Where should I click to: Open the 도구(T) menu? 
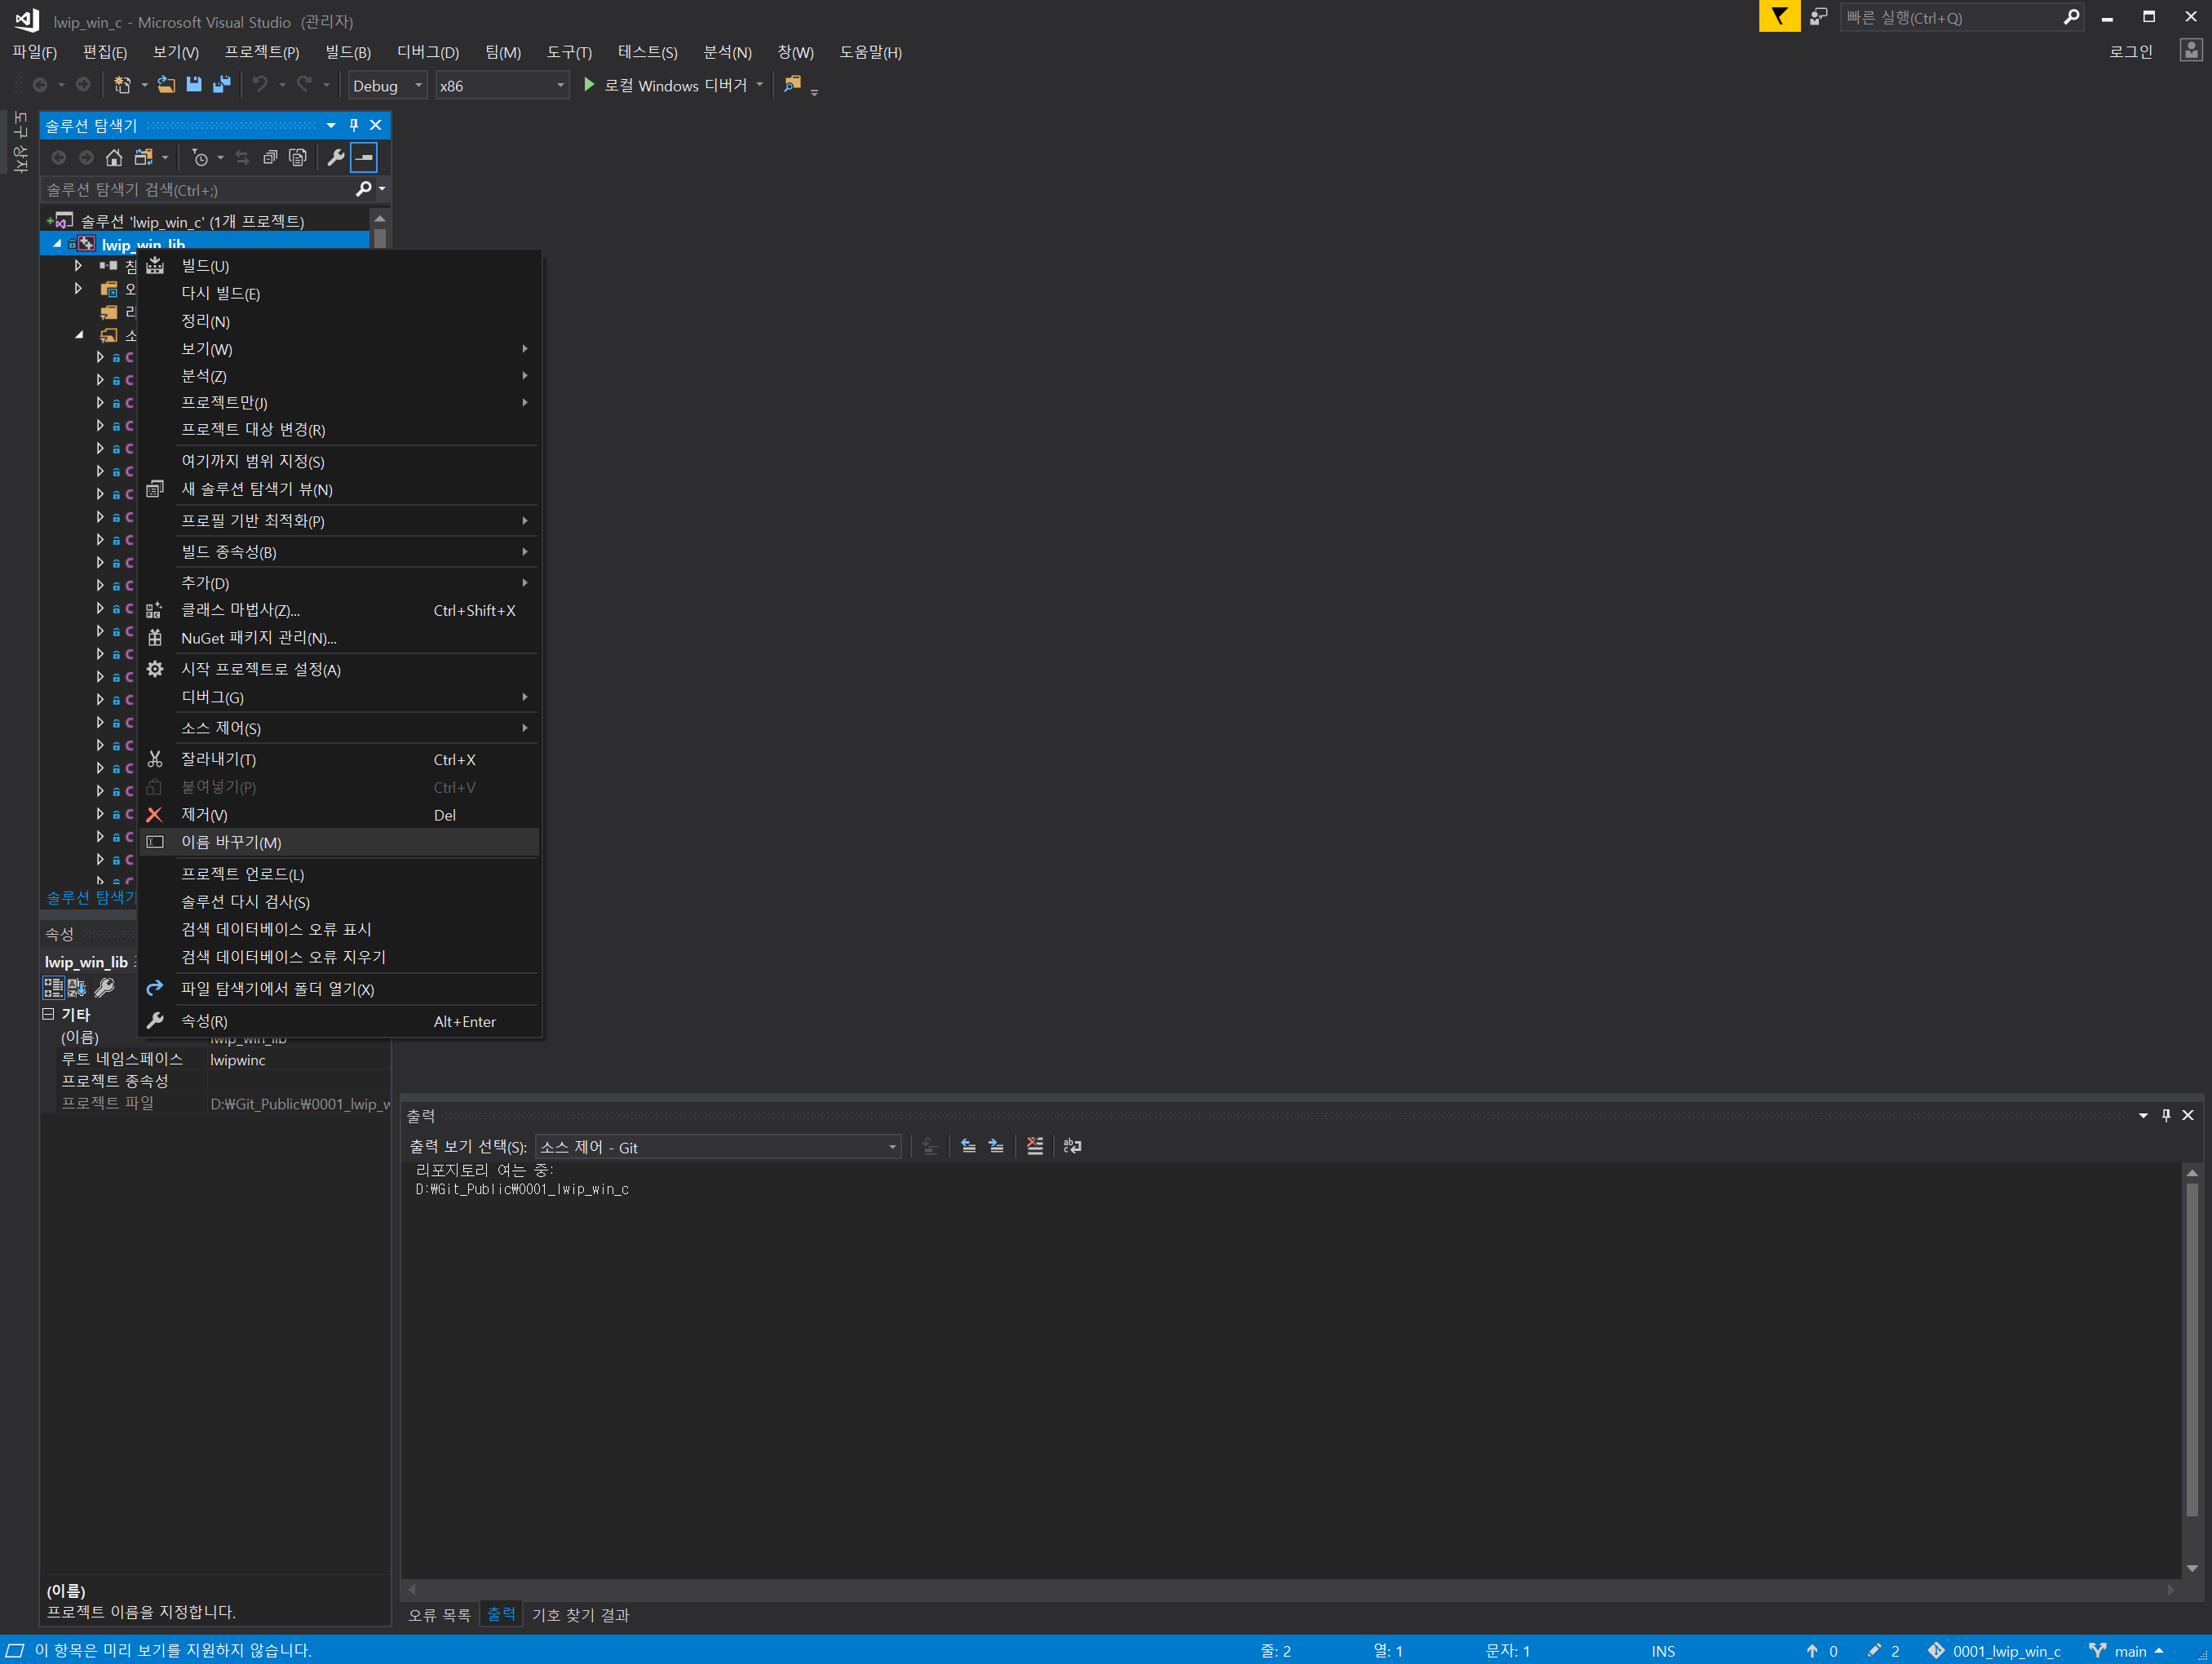coord(568,52)
